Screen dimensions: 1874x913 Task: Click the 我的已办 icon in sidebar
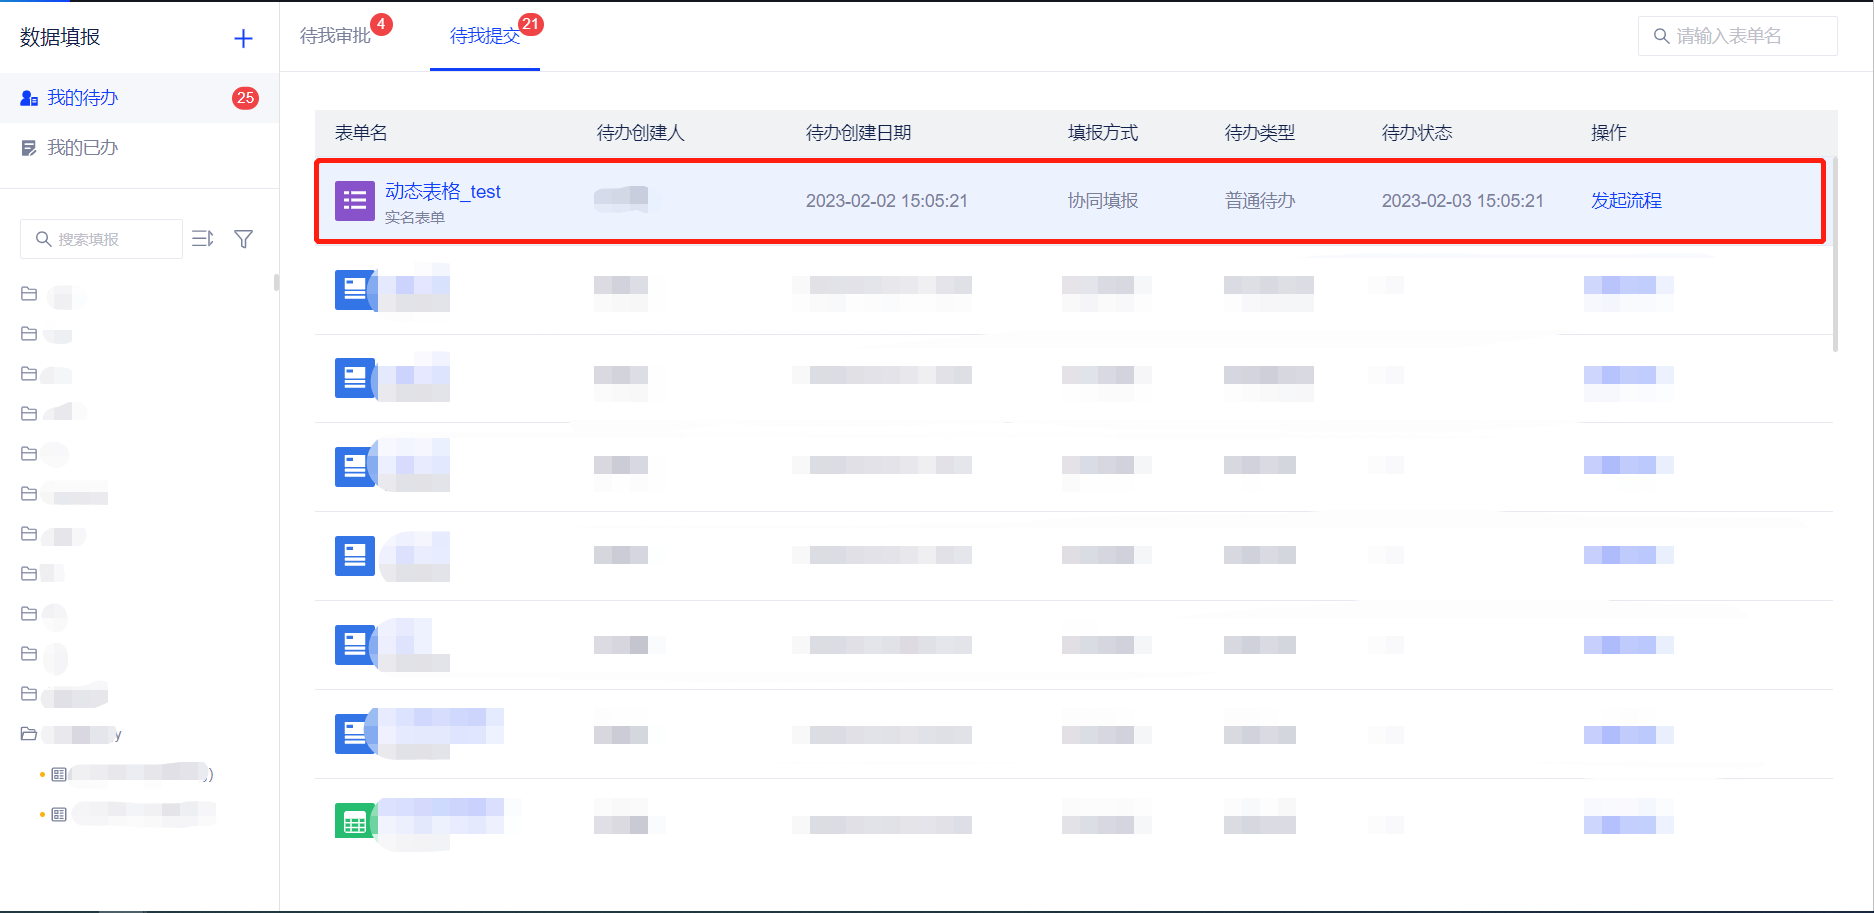click(29, 148)
